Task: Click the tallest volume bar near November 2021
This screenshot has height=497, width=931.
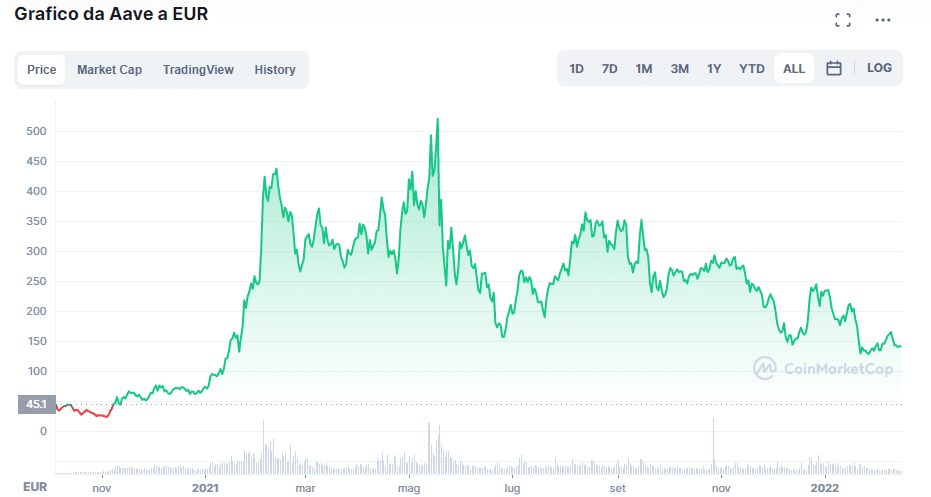Action: tap(714, 445)
